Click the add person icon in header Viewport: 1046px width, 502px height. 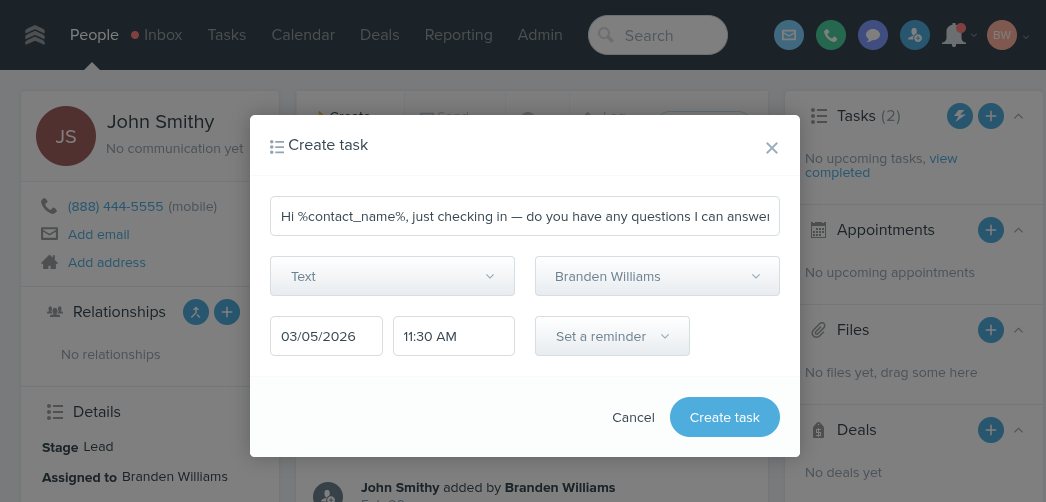(915, 35)
